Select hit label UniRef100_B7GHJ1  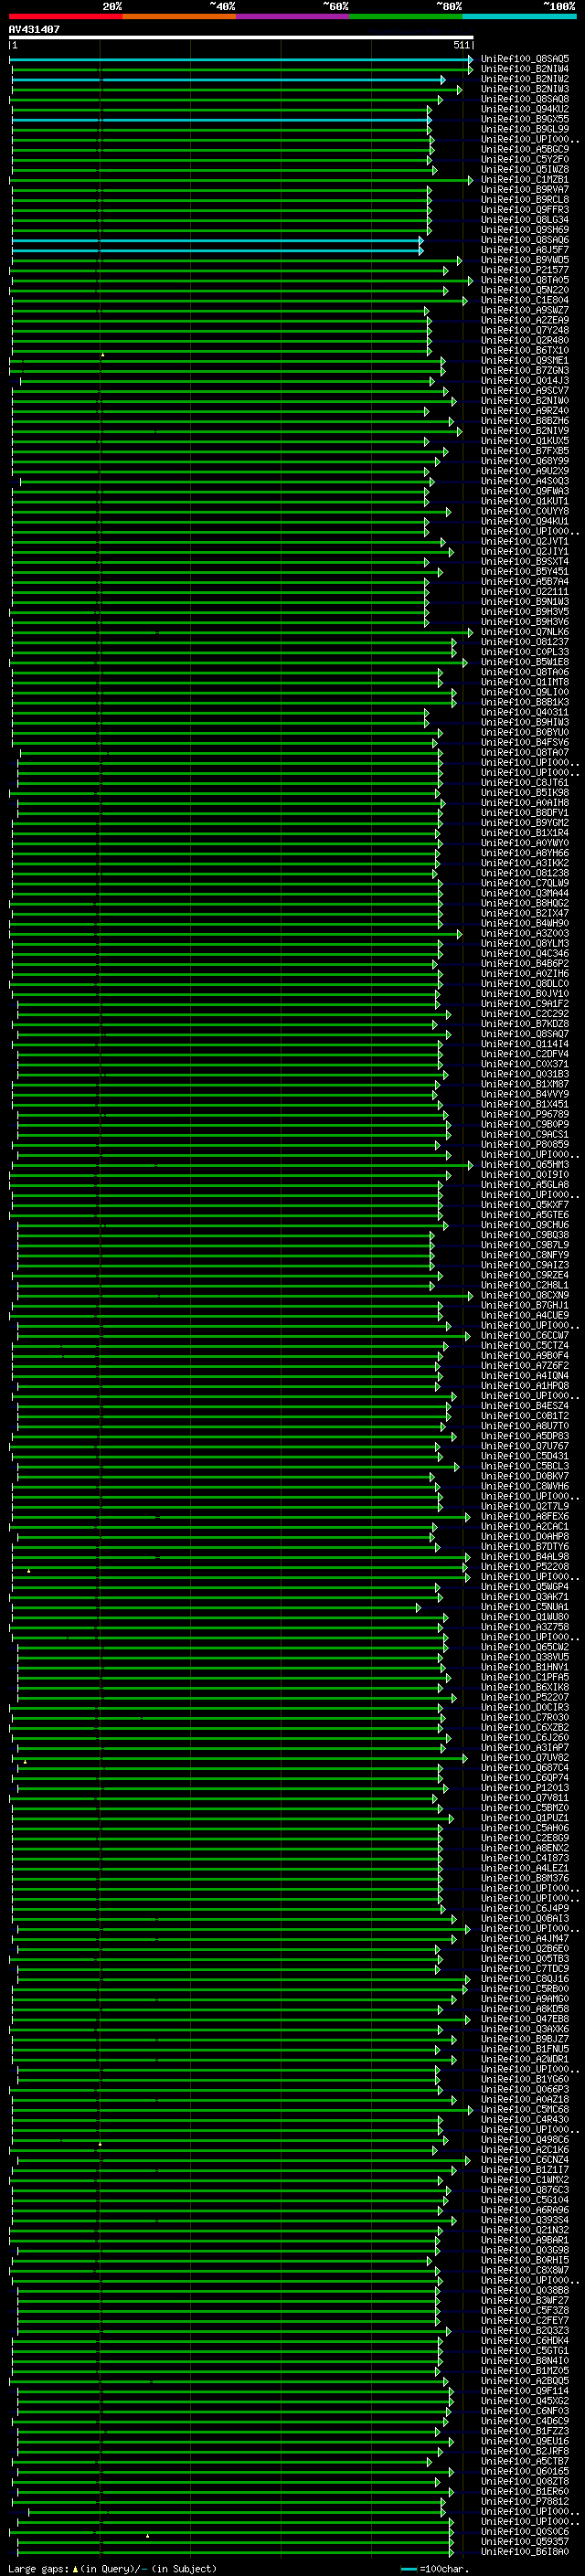pyautogui.click(x=525, y=1305)
